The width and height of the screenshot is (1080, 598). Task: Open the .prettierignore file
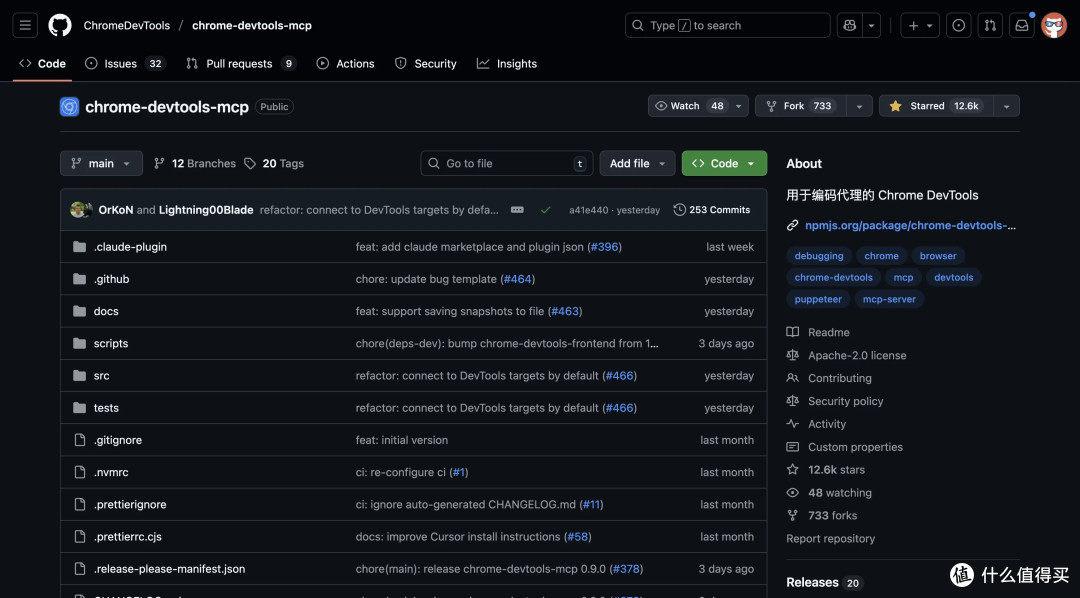coord(130,504)
